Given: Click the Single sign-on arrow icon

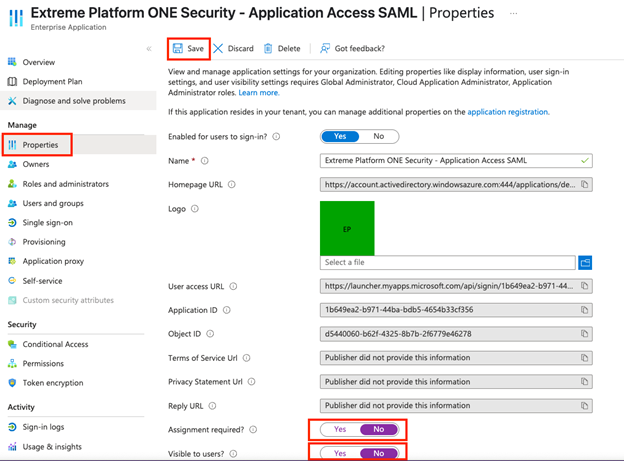Looking at the screenshot, I should pos(12,223).
